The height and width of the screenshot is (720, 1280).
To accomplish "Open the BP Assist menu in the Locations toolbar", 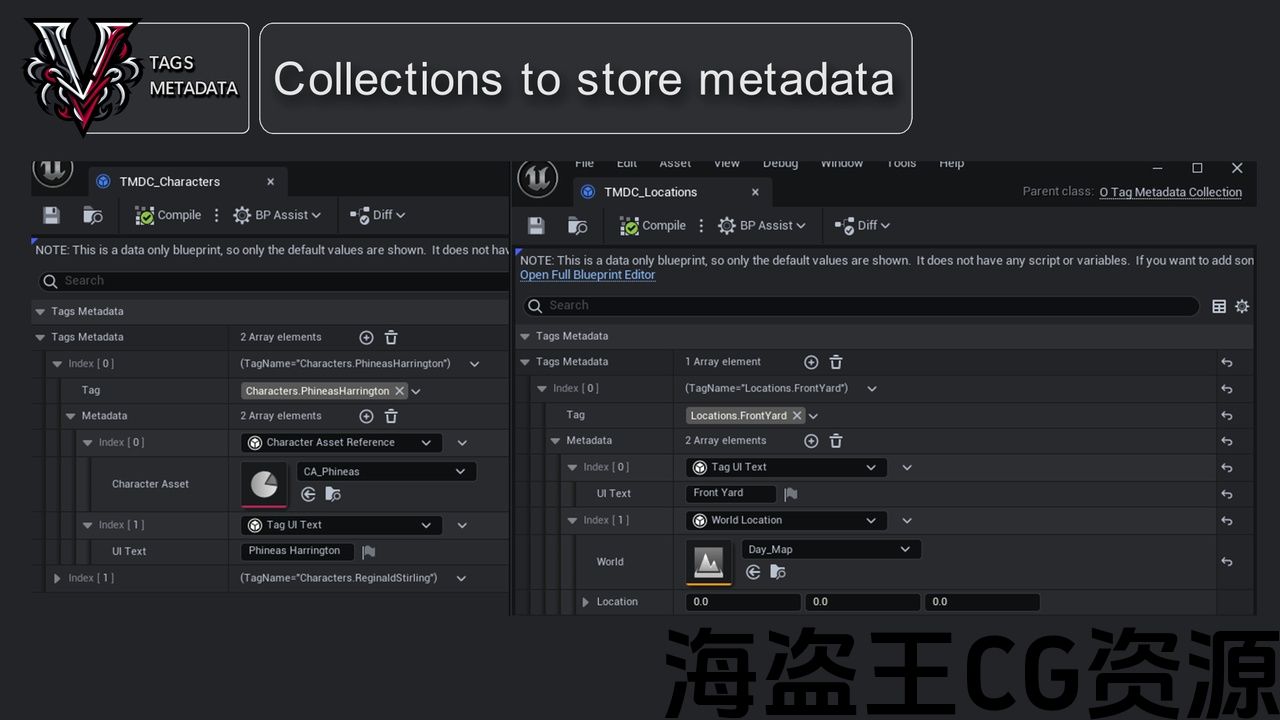I will (x=762, y=226).
